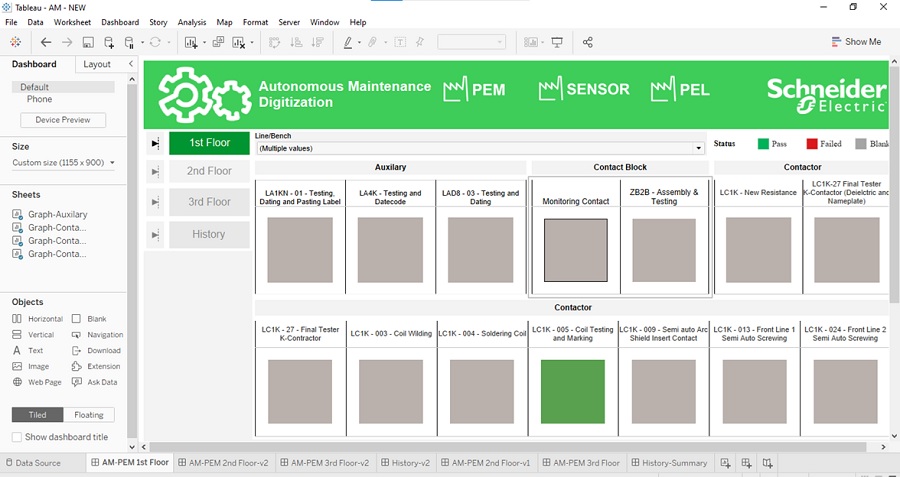The height and width of the screenshot is (477, 900).
Task: Click the New story icon in bottom tab bar
Action: (767, 462)
